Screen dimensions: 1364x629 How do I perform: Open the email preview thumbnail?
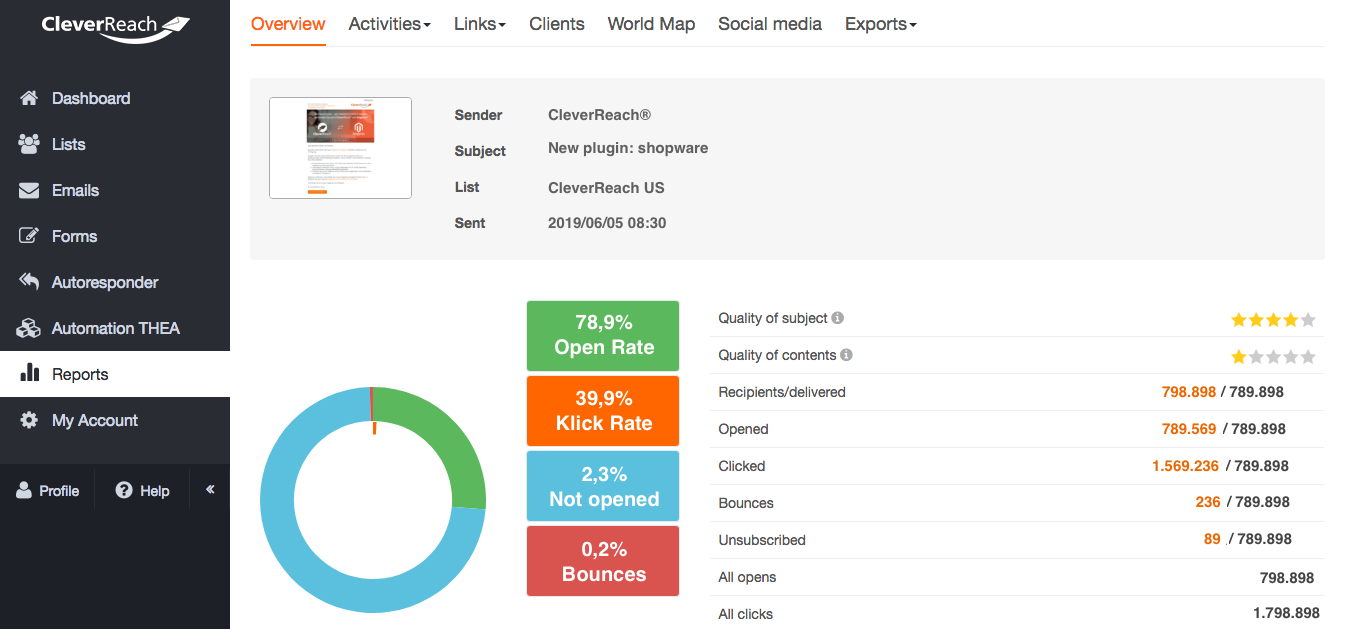340,148
